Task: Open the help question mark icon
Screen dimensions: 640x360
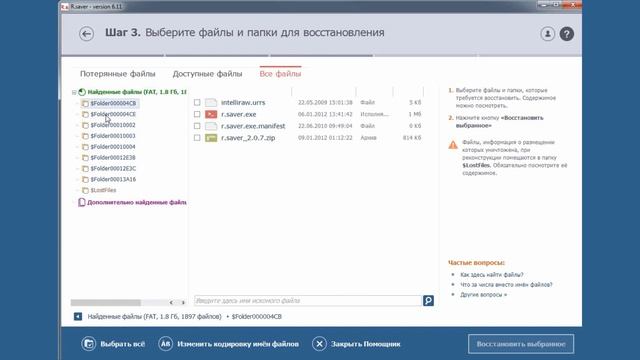Action: point(567,34)
